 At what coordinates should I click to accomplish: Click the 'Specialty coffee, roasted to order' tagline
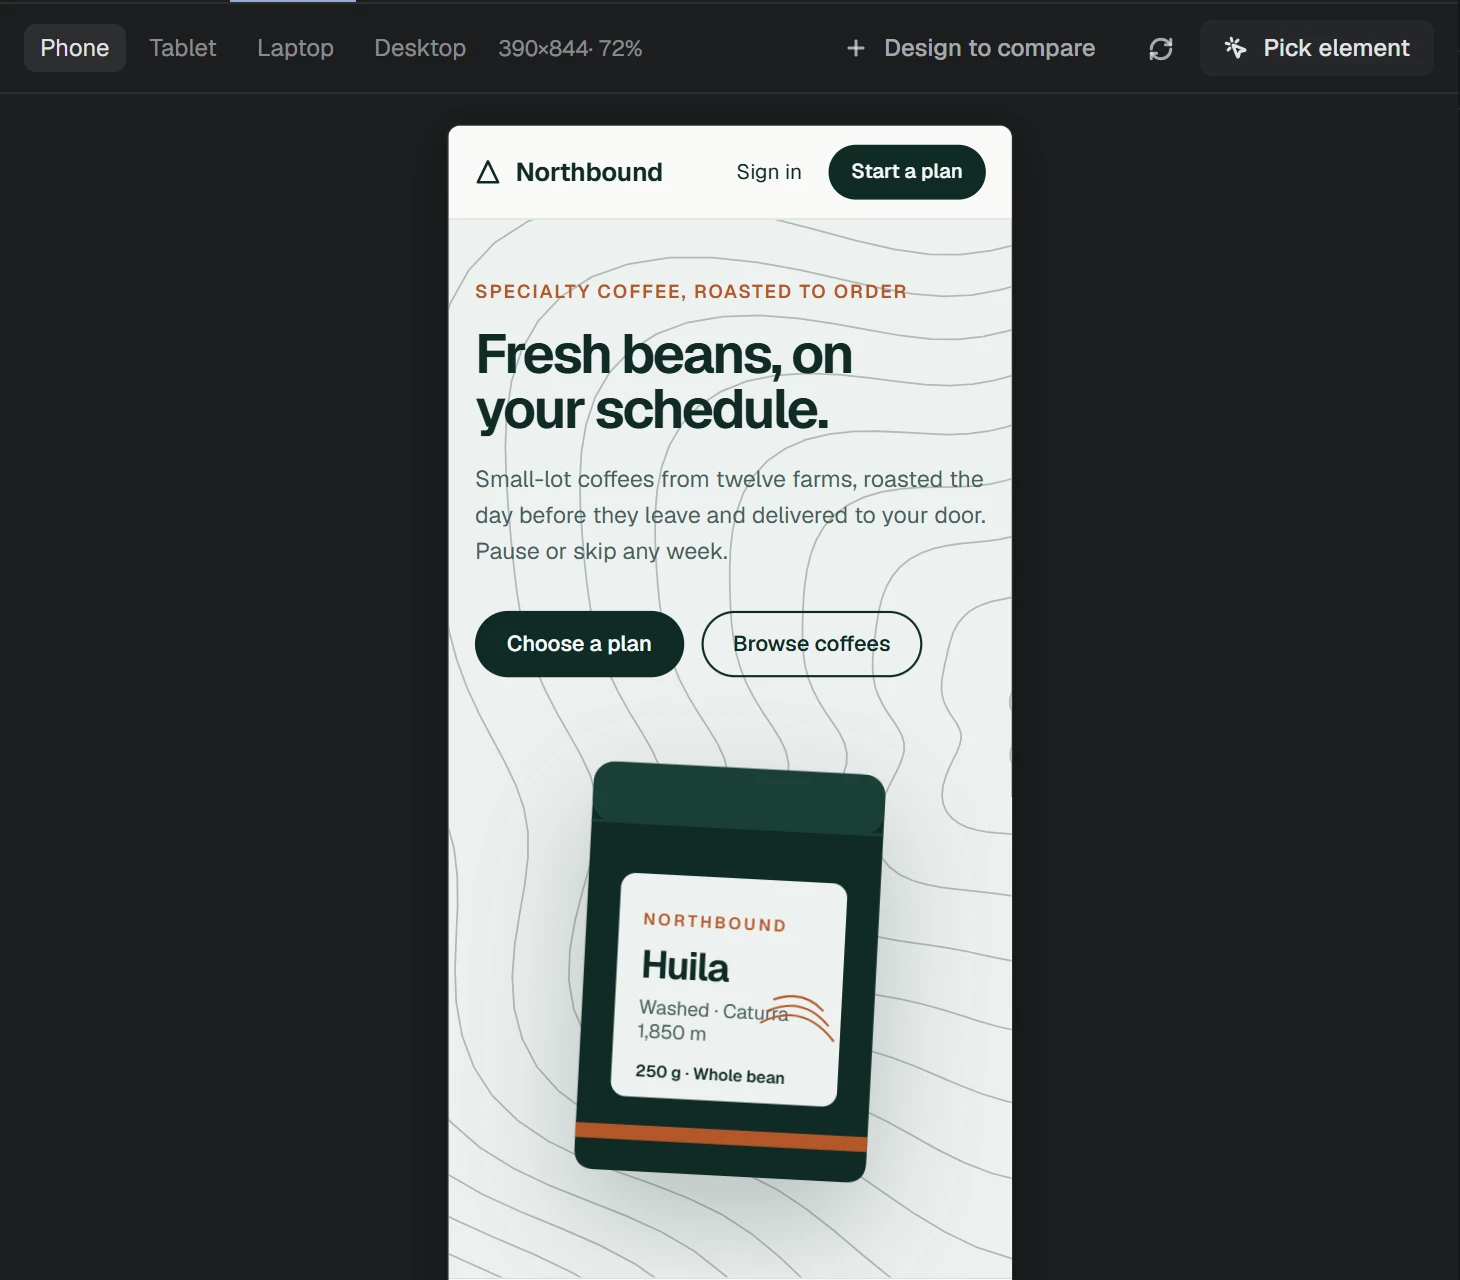point(691,292)
